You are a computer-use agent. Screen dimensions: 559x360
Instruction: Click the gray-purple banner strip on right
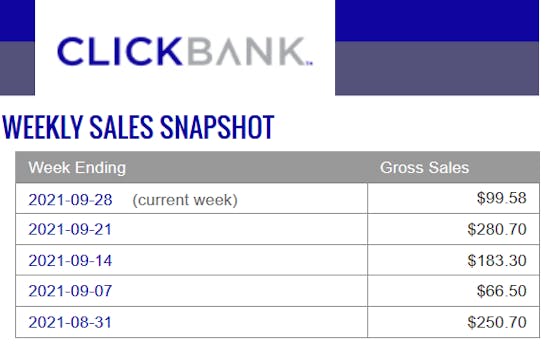point(437,68)
